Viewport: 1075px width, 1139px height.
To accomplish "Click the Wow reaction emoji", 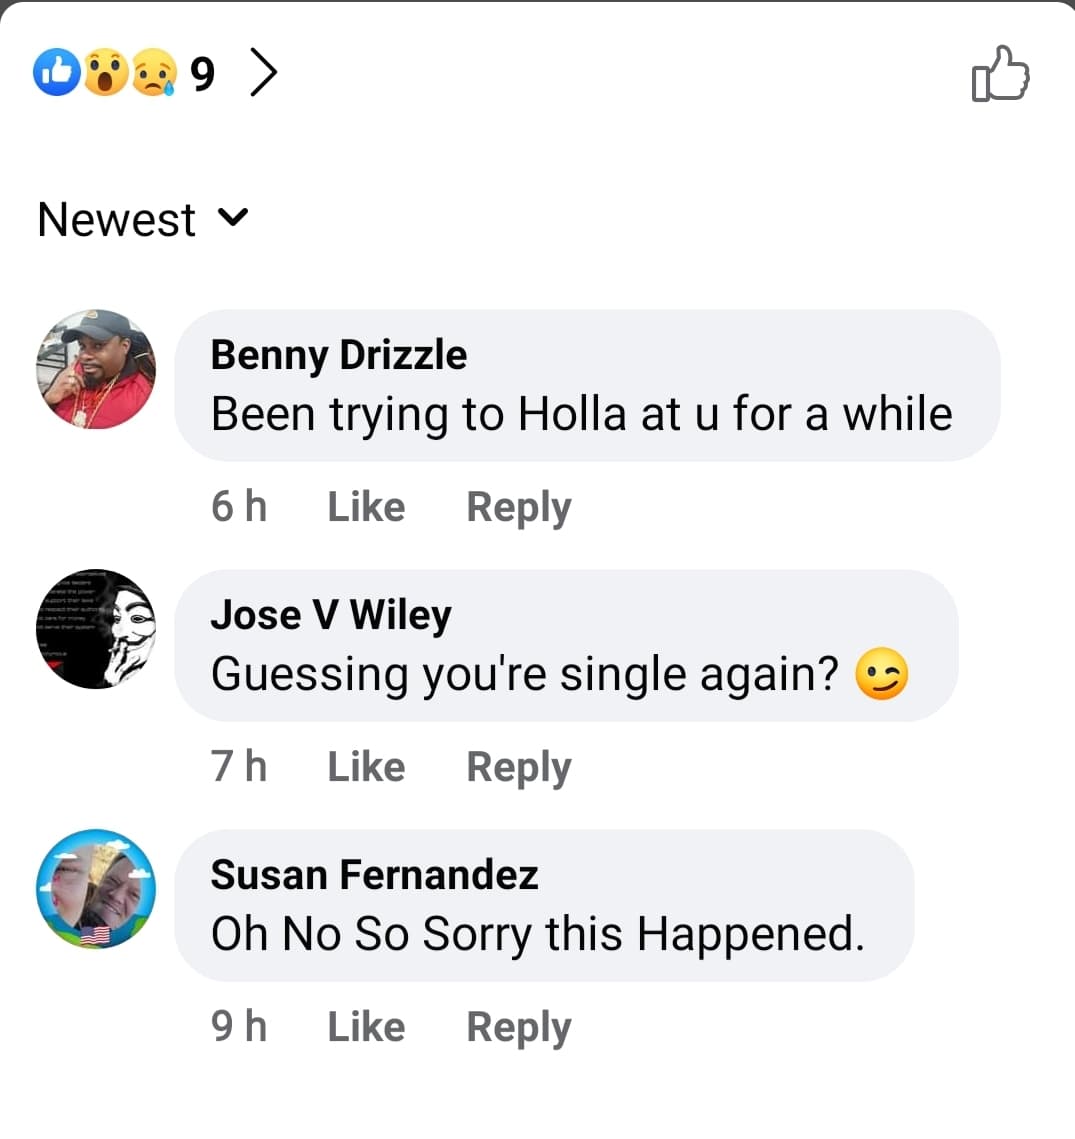I will [x=105, y=73].
